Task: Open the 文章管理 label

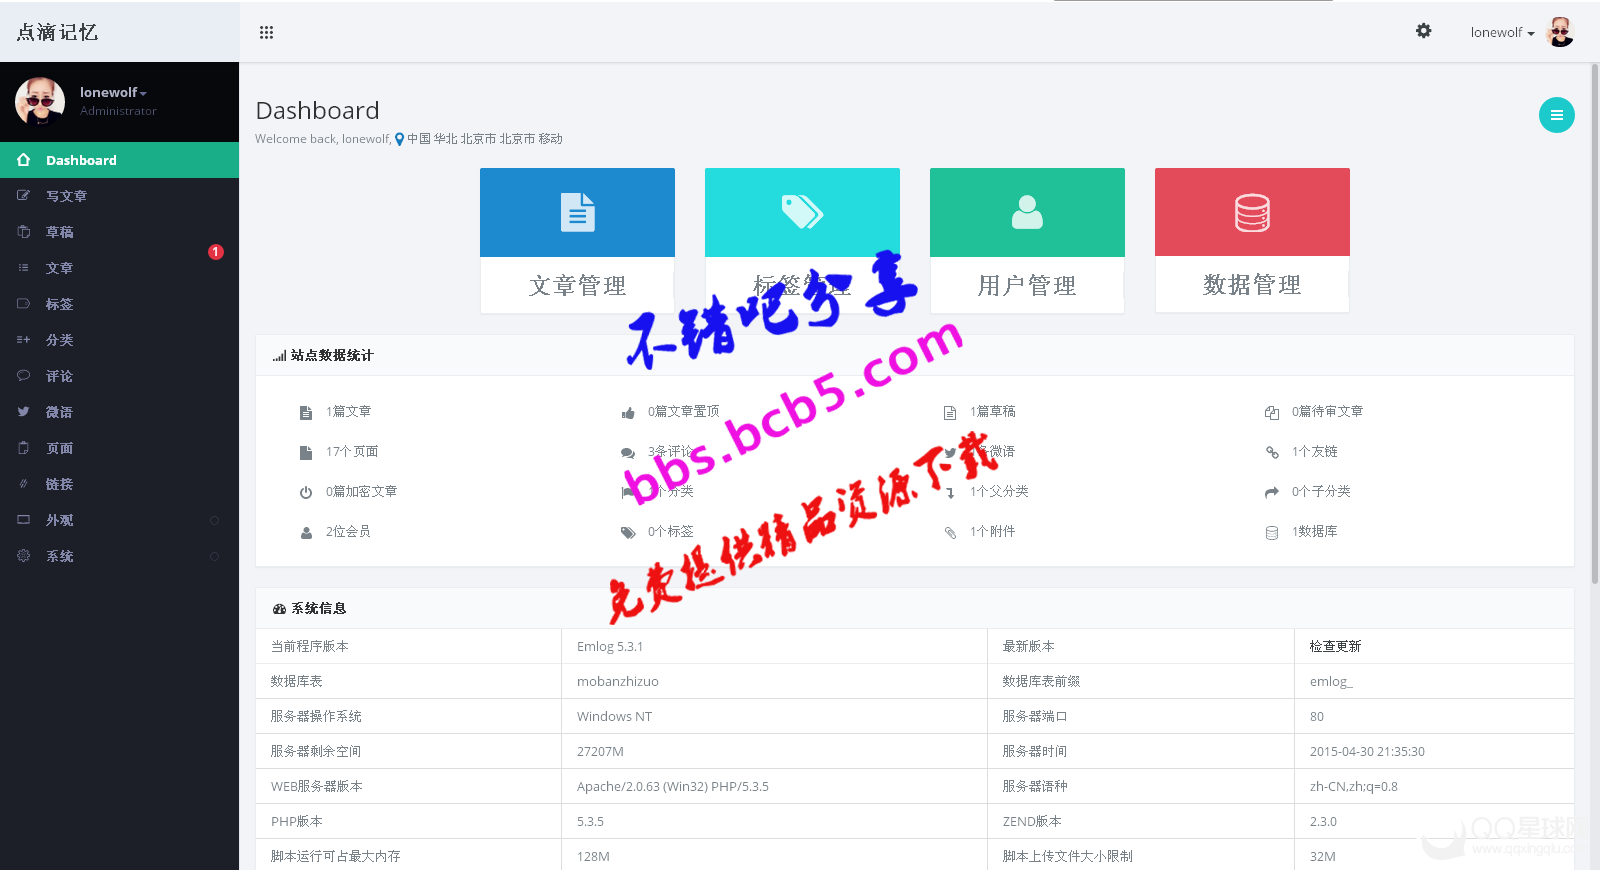Action: [577, 286]
